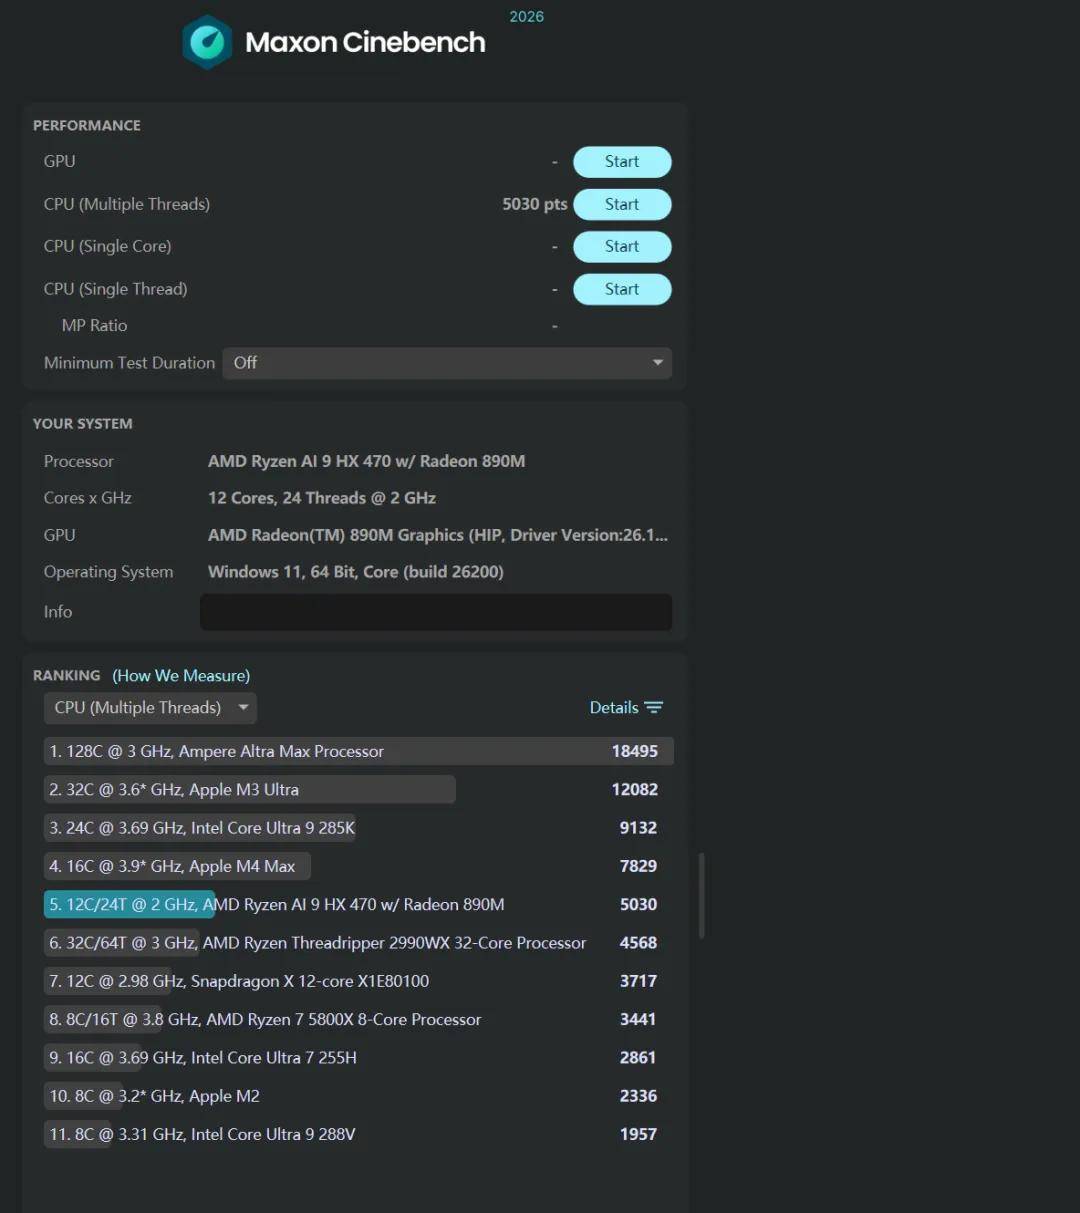
Task: Select the AMD Ryzen 7 5800X row
Action: (358, 1020)
